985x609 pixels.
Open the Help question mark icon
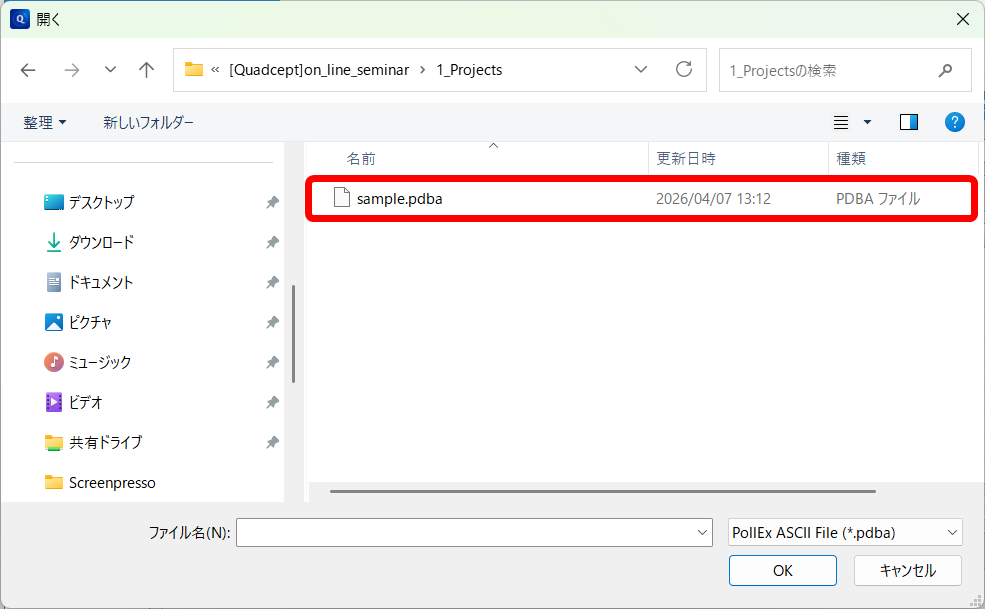click(954, 122)
